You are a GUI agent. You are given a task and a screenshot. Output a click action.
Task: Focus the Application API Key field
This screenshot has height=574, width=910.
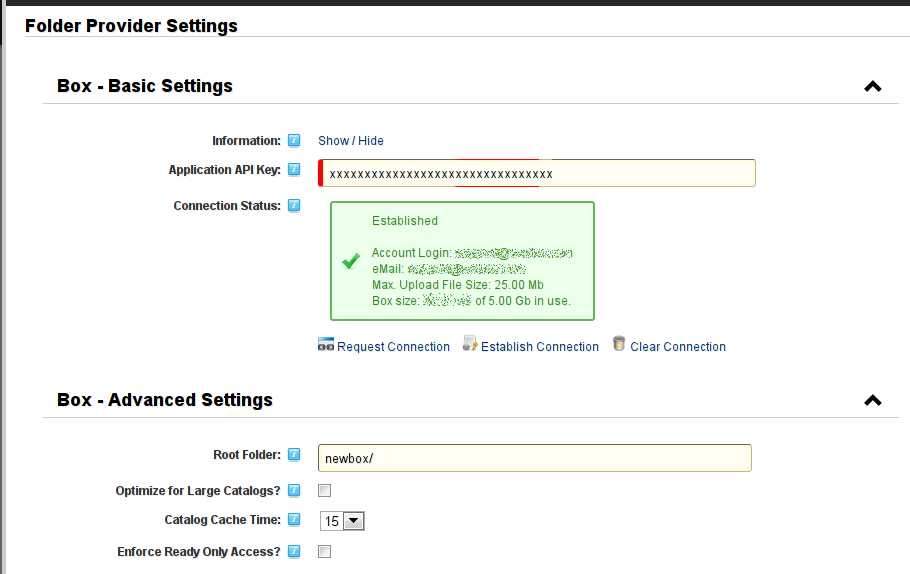537,173
